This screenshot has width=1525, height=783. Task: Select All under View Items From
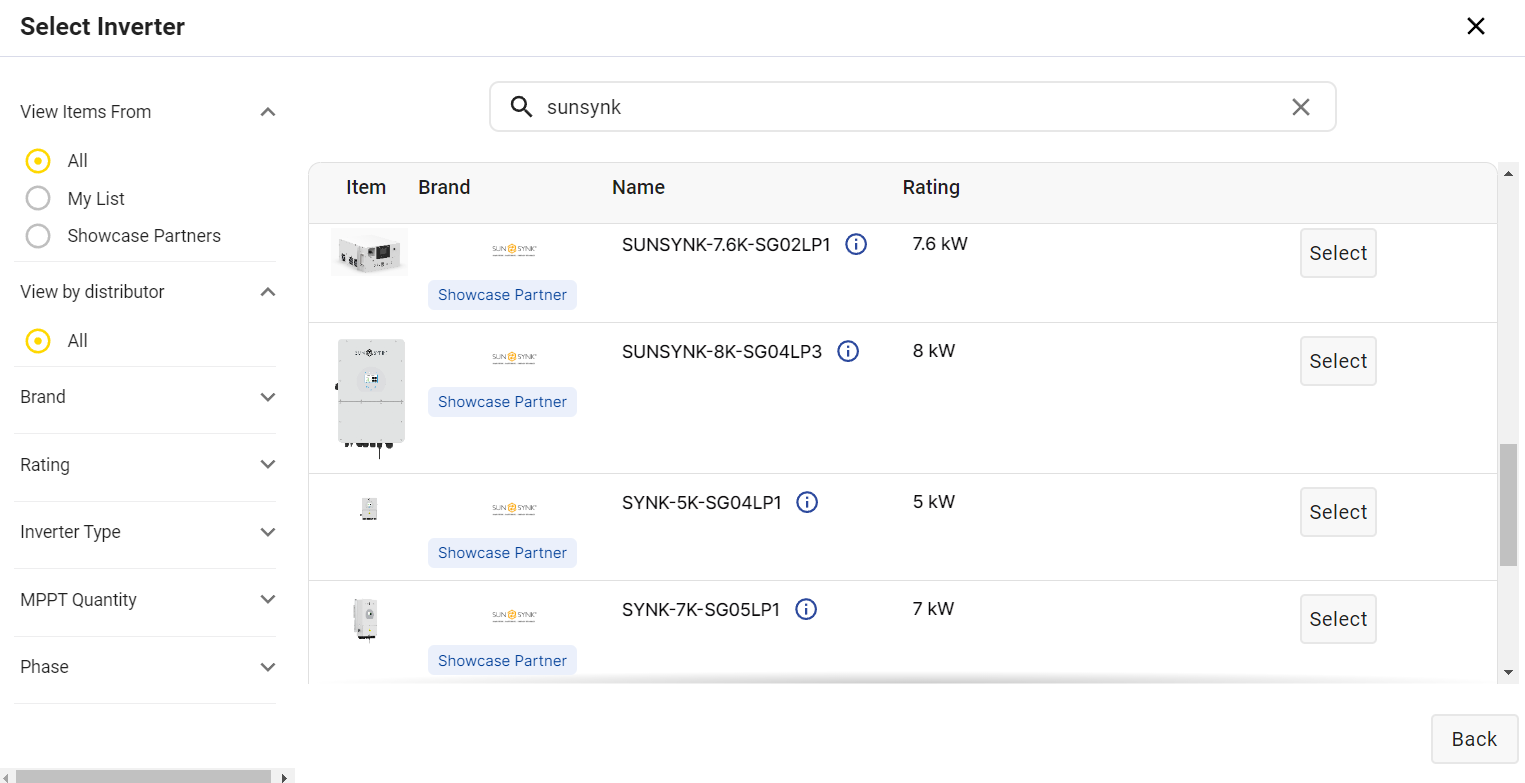pyautogui.click(x=38, y=160)
